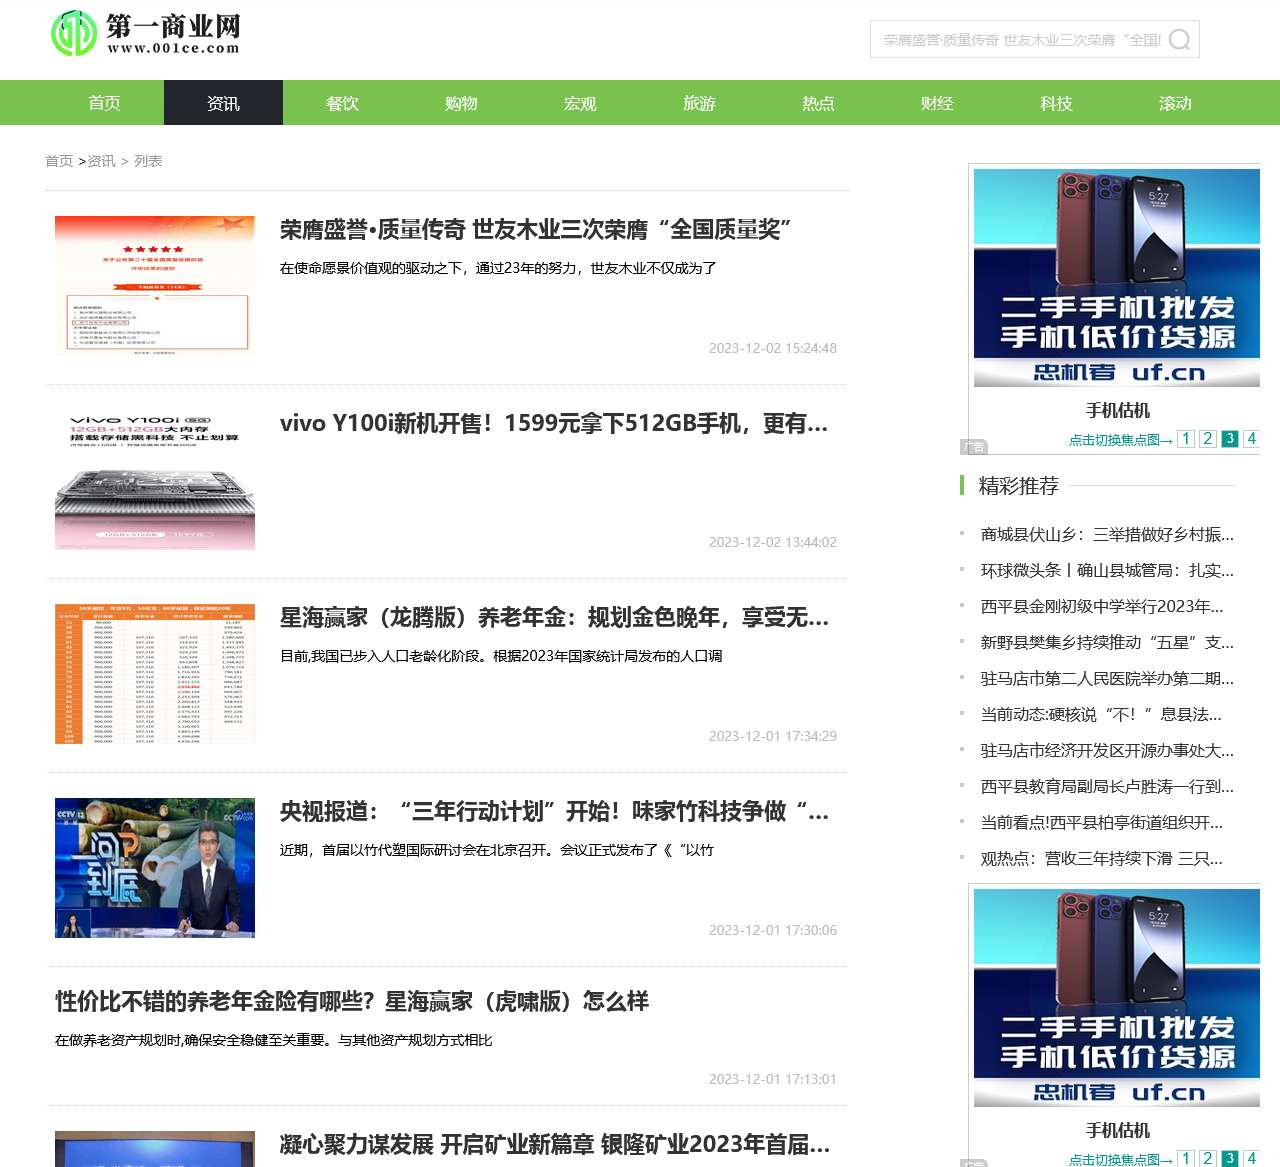Viewport: 1280px width, 1167px height.
Task: Select slide 2 in lower ad carousel
Action: [x=1208, y=1158]
